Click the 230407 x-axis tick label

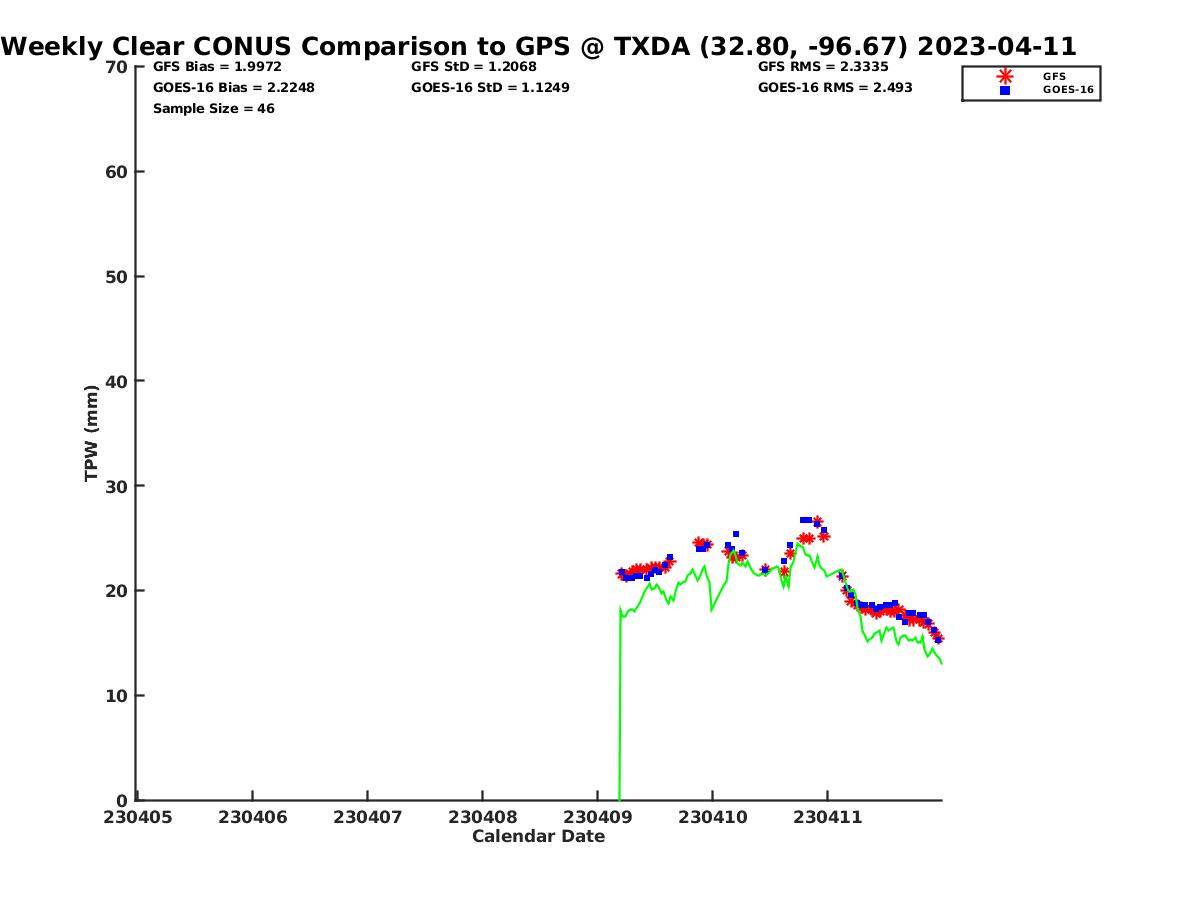click(x=367, y=817)
